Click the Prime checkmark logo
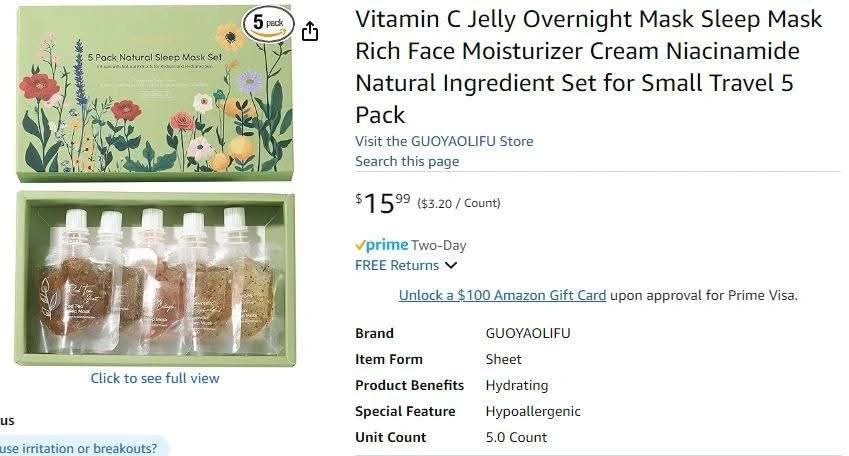 point(382,245)
